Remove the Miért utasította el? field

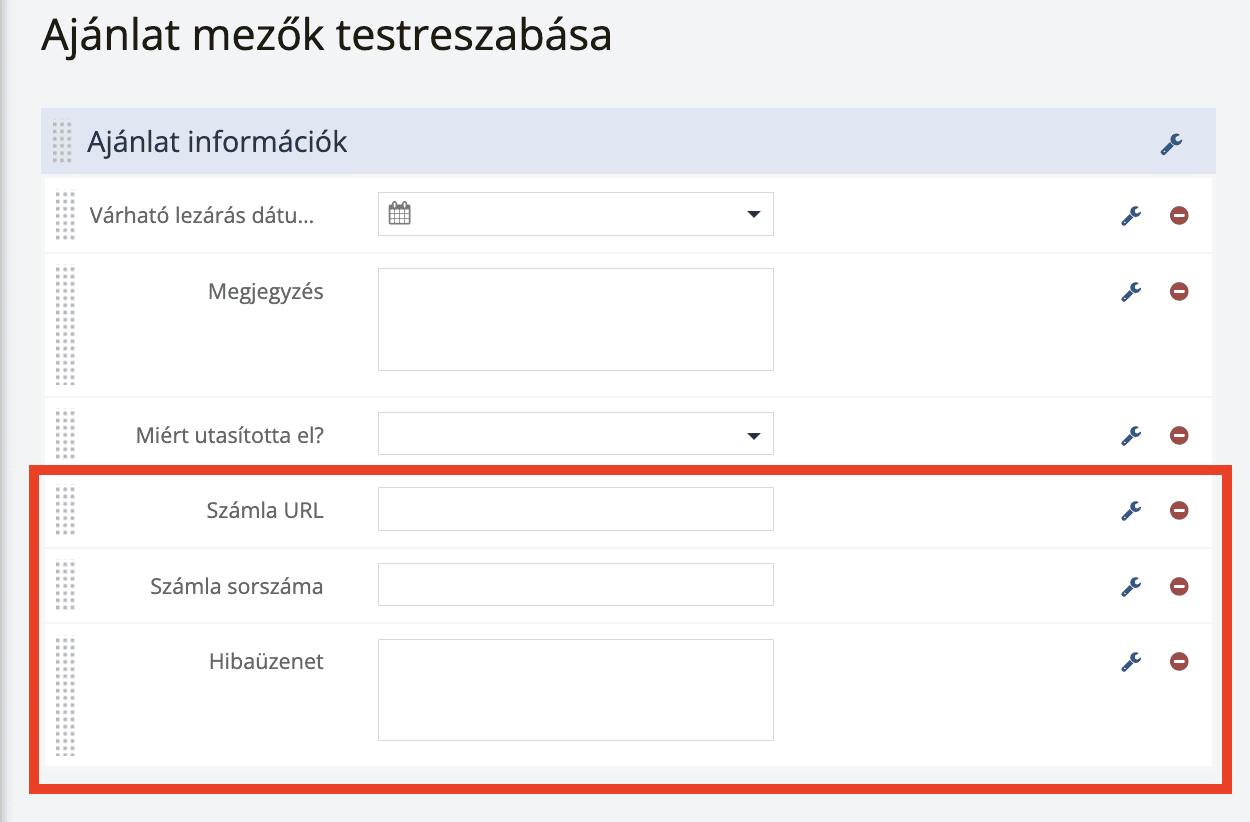coord(1179,435)
